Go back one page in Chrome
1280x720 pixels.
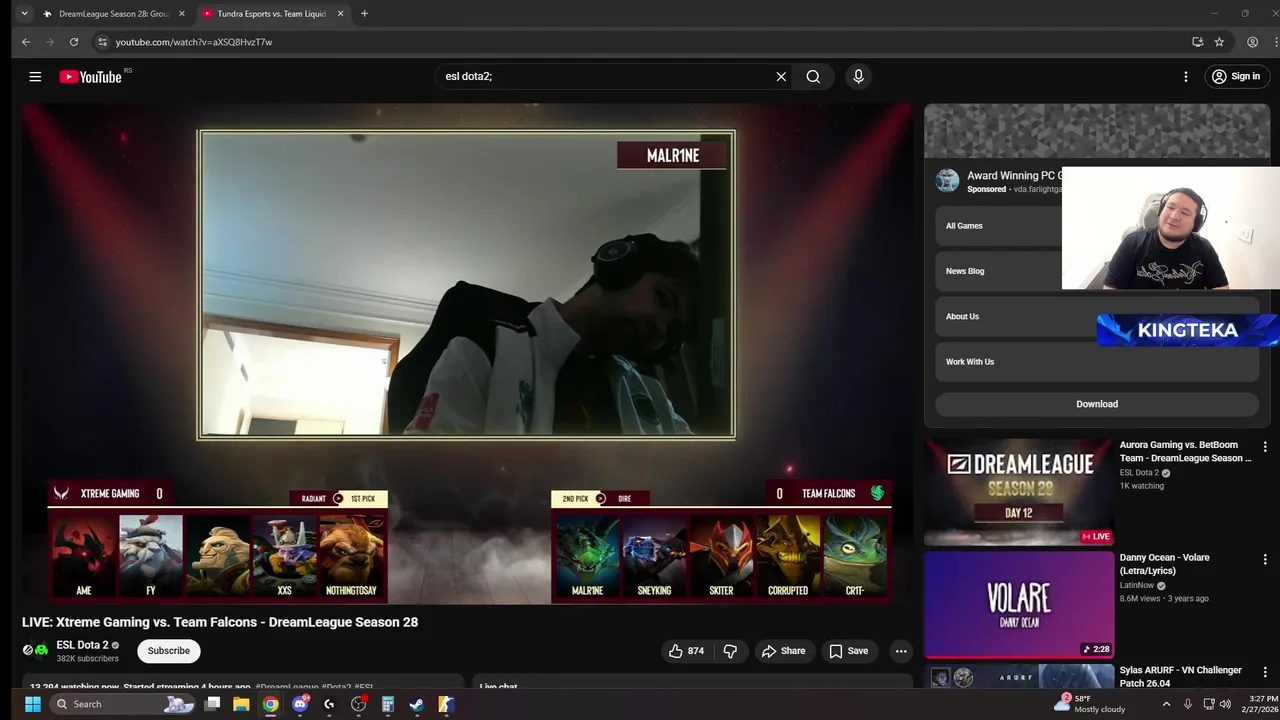click(x=26, y=42)
